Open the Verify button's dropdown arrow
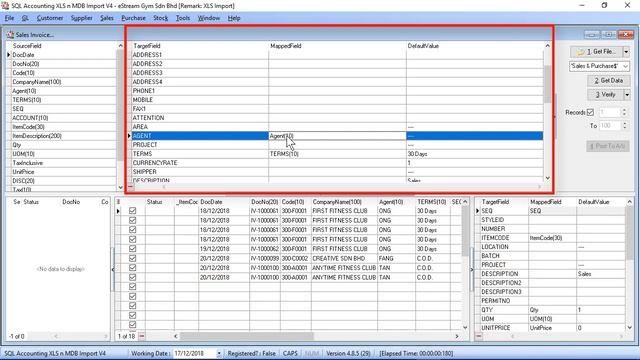Viewport: 640px width, 360px height. click(627, 95)
